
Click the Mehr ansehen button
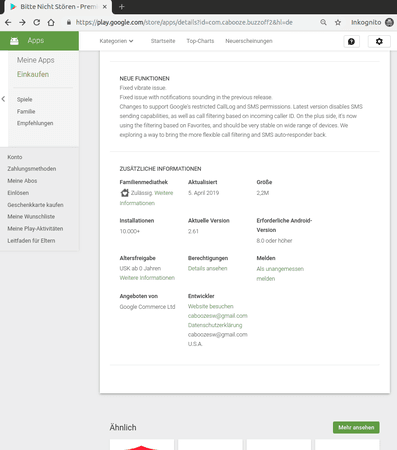356,427
